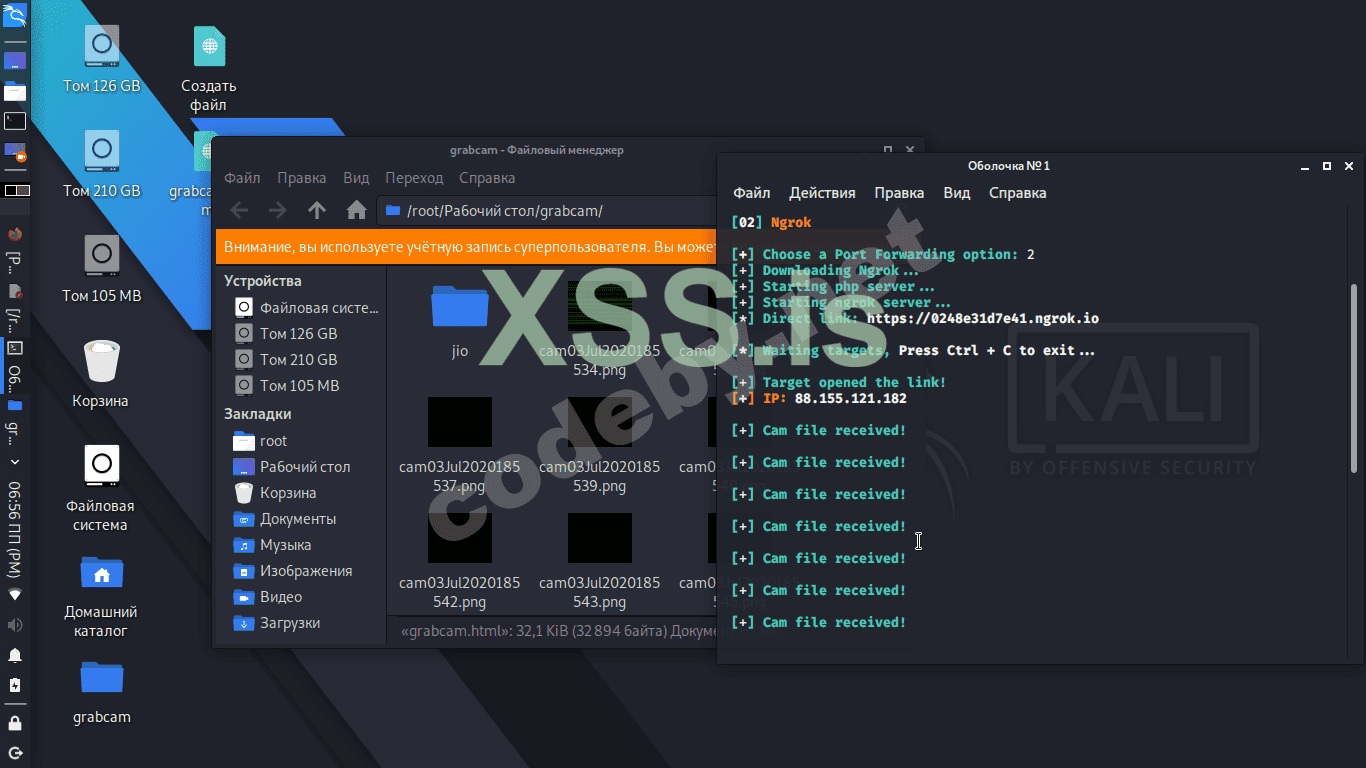Screen dimensions: 1366x768
Task: Open the Корзина bookmark in the sidebar
Action: pos(275,493)
